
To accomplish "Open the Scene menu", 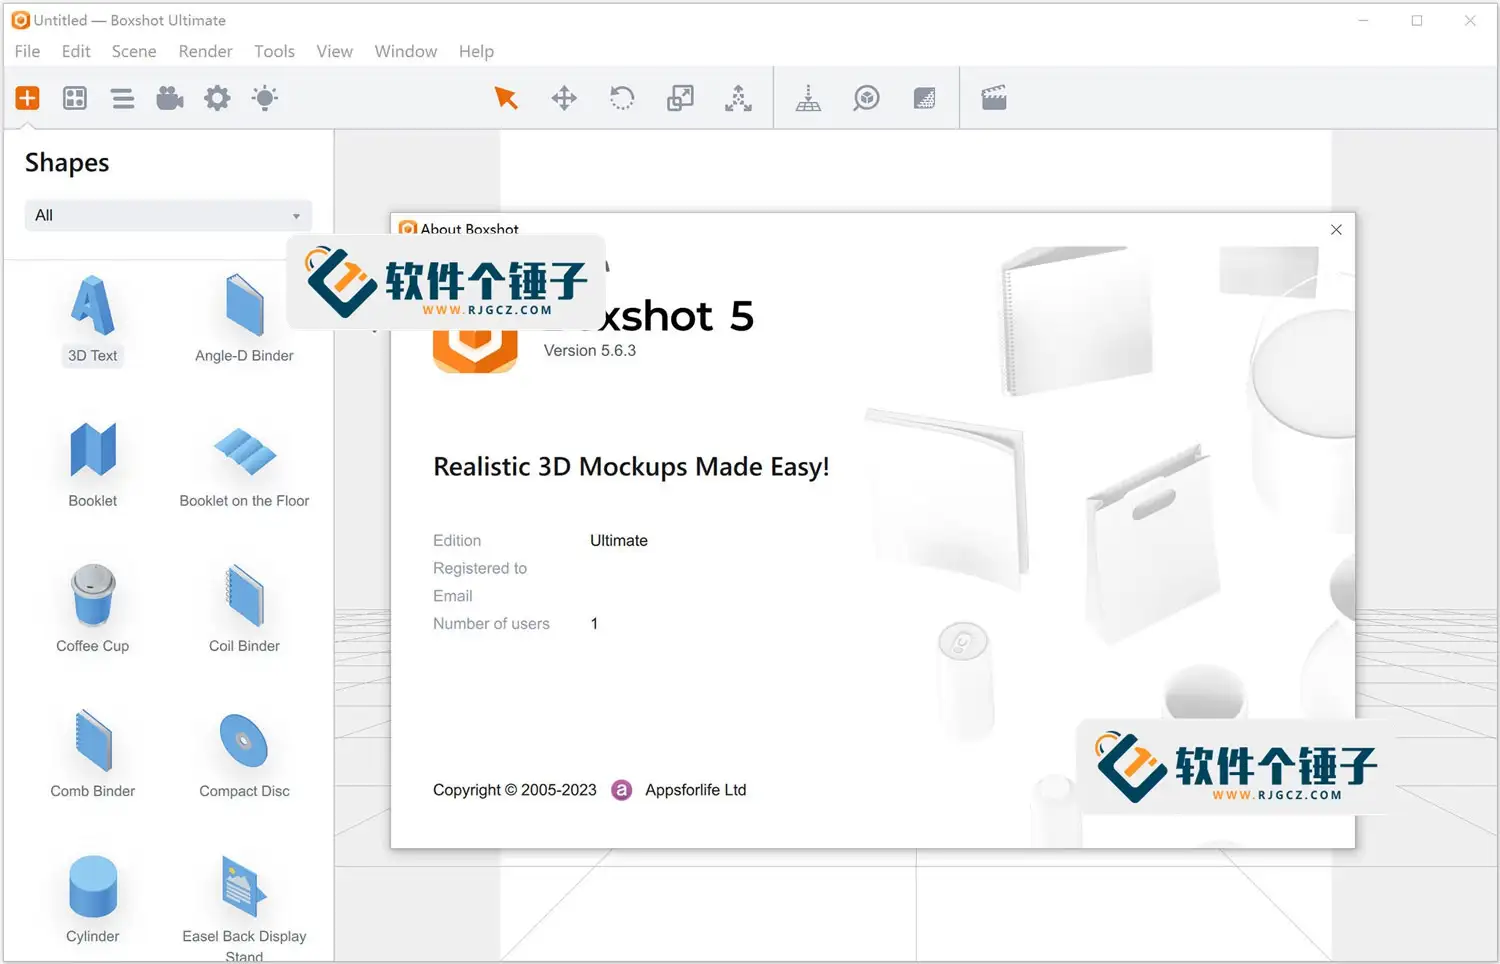I will pos(134,51).
